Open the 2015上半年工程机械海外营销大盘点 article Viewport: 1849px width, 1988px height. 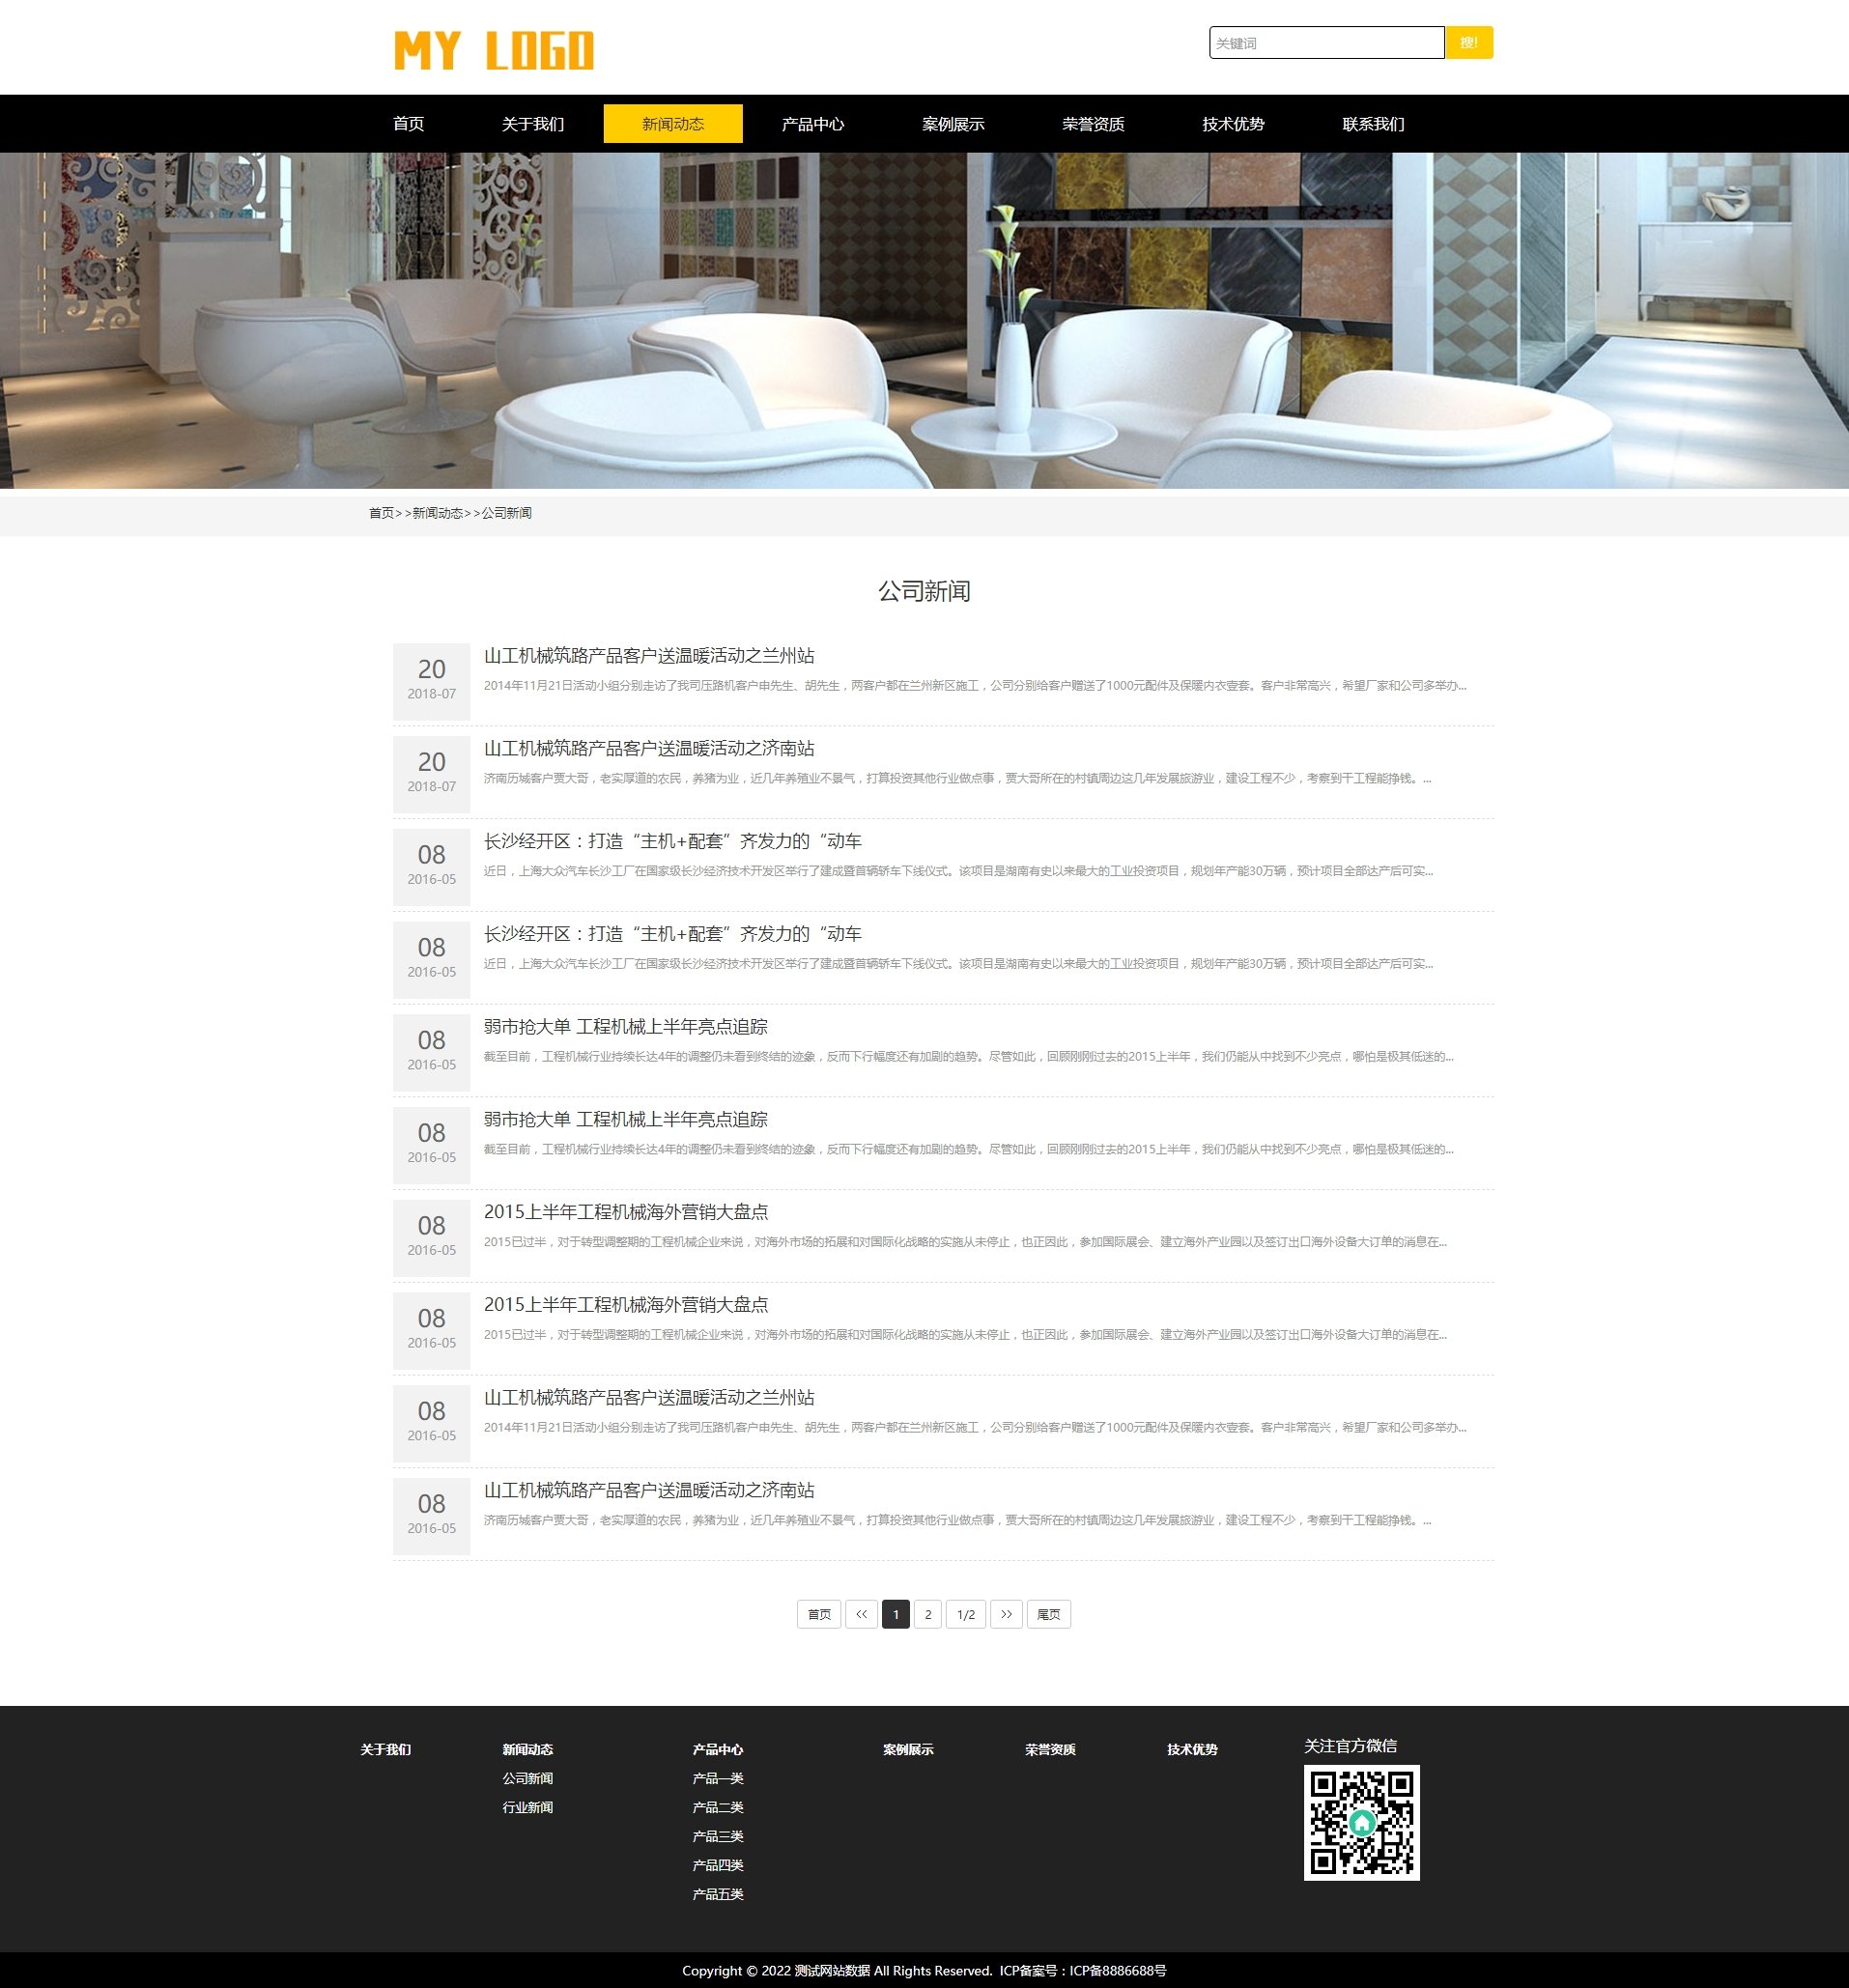(x=626, y=1211)
